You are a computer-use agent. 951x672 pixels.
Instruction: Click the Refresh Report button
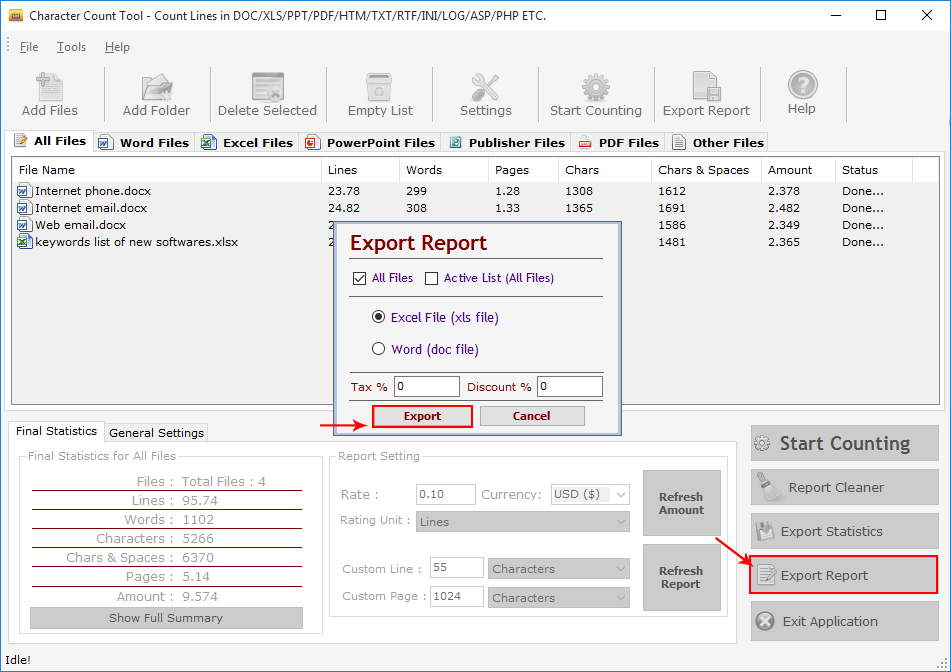point(682,577)
